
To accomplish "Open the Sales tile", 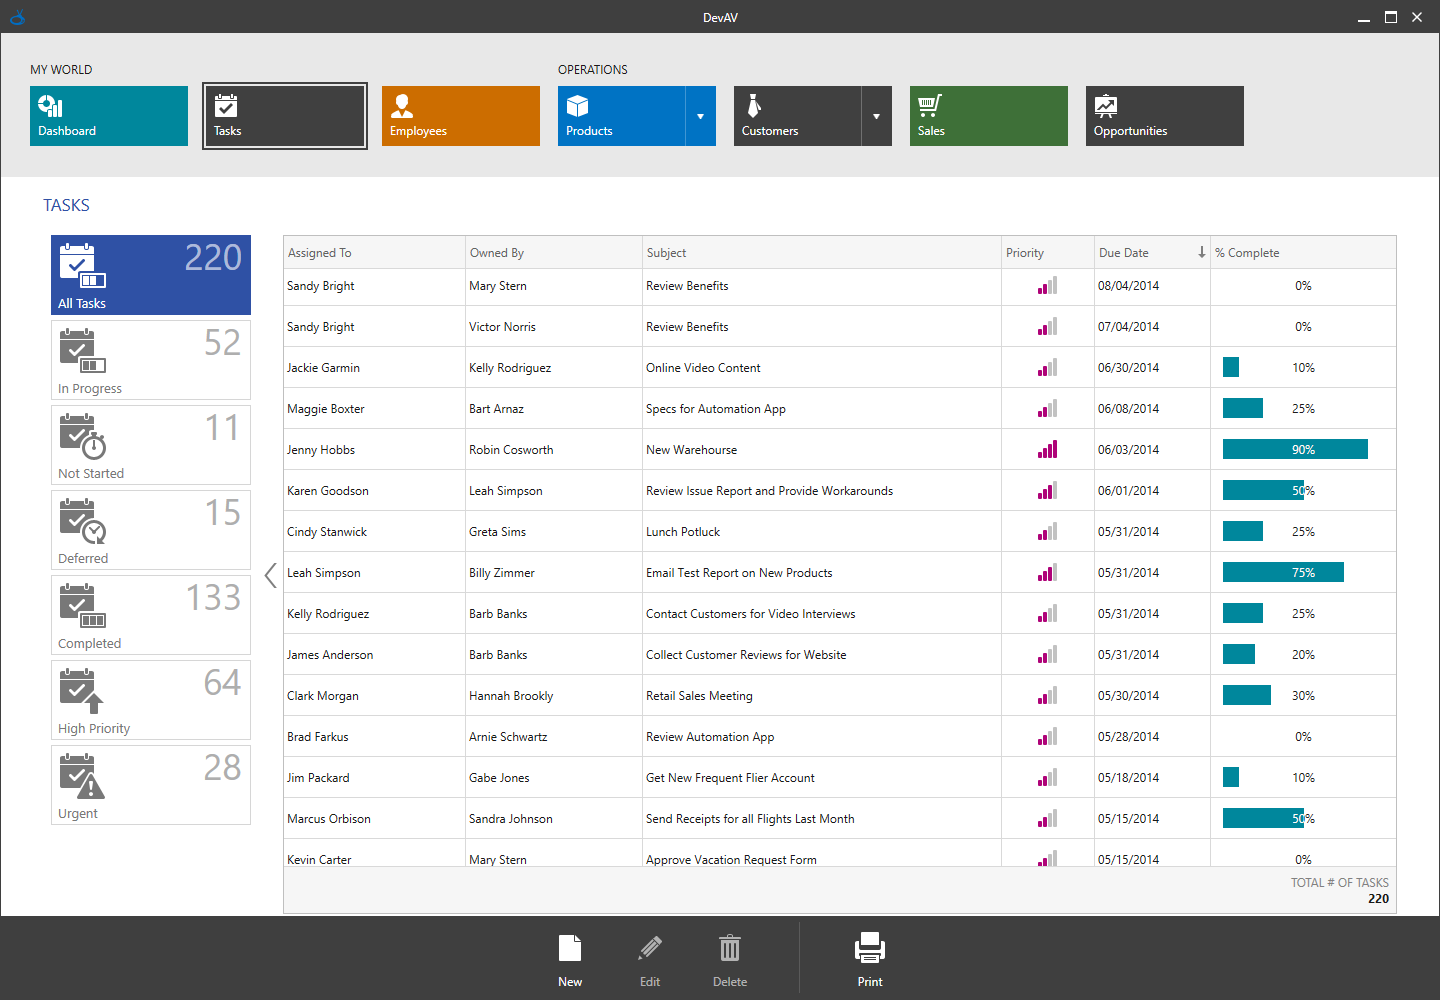I will [x=988, y=115].
